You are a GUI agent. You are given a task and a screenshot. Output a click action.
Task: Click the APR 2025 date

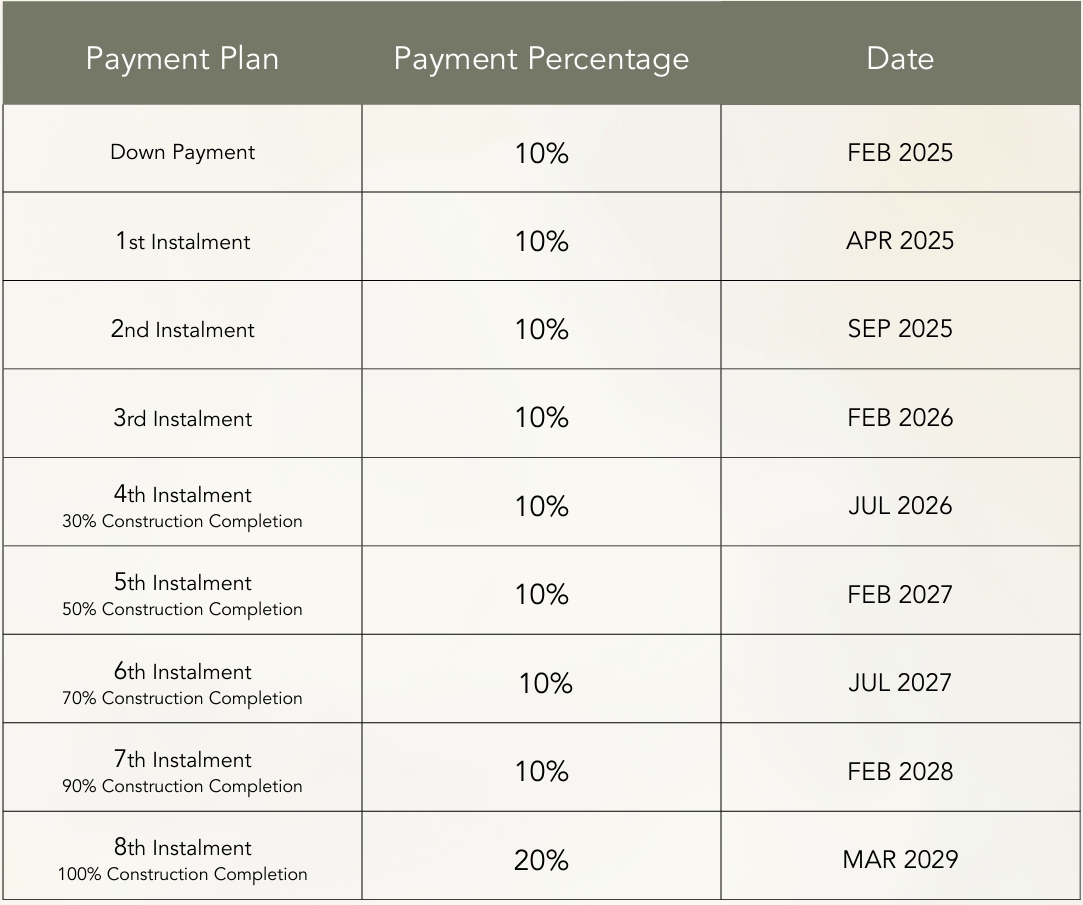900,241
